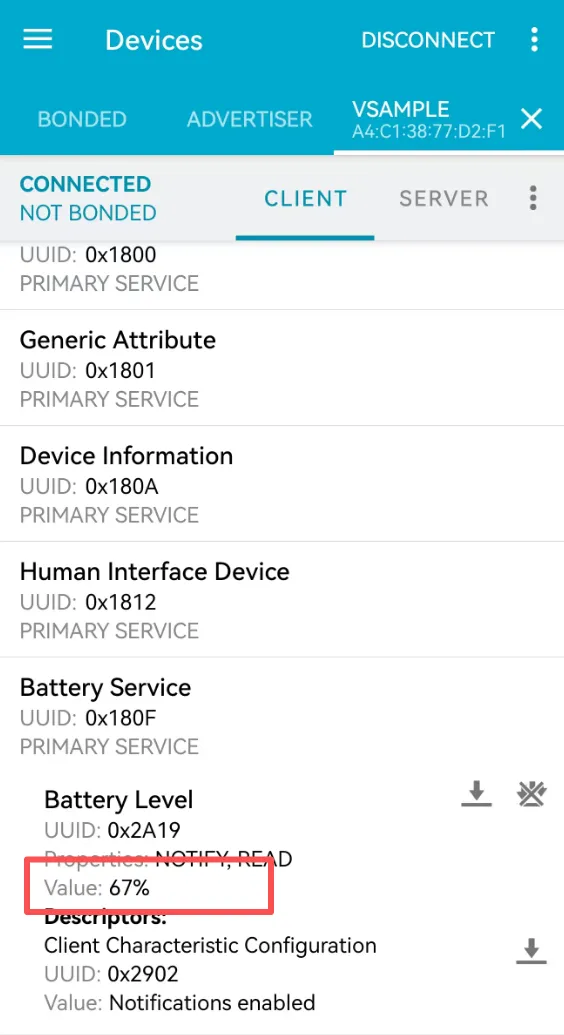The width and height of the screenshot is (564, 1035).
Task: Tap the DISCONNECT button
Action: coord(427,40)
